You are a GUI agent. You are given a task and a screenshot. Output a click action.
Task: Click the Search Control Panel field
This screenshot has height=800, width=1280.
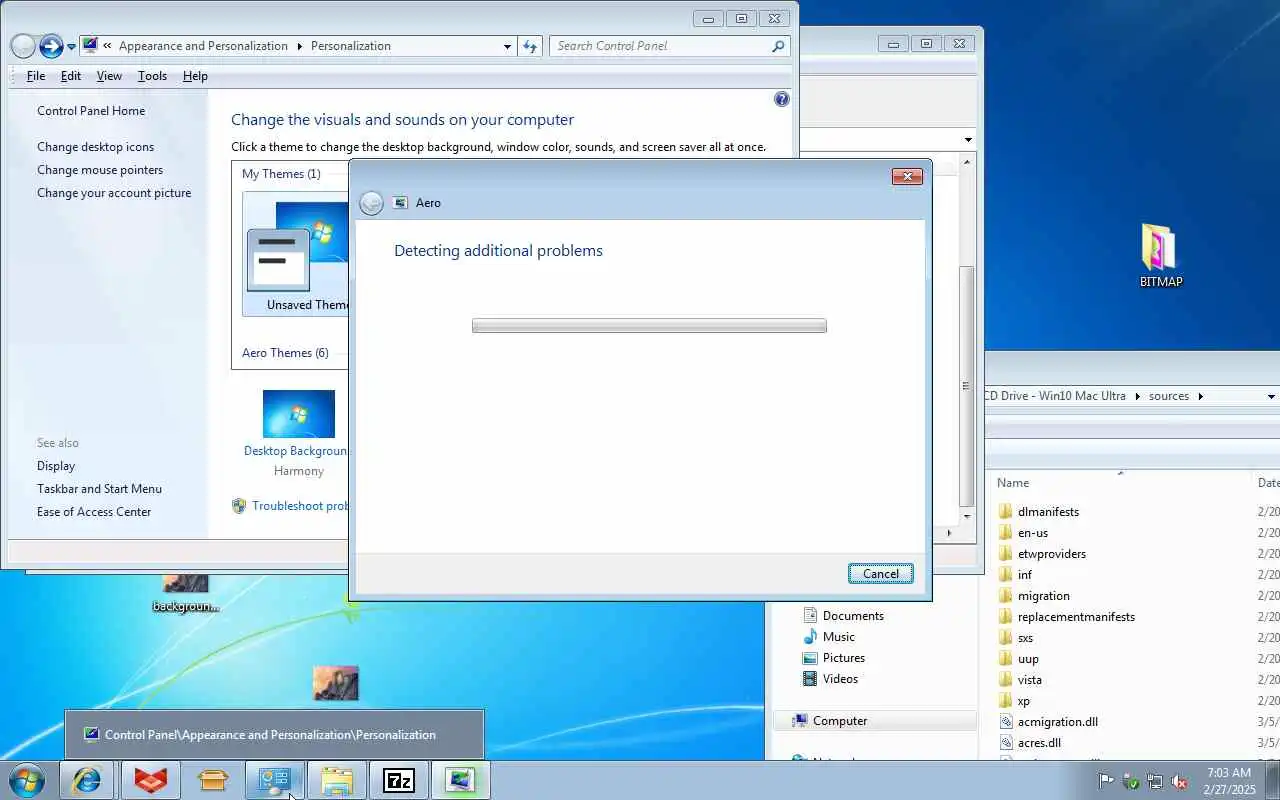[660, 46]
